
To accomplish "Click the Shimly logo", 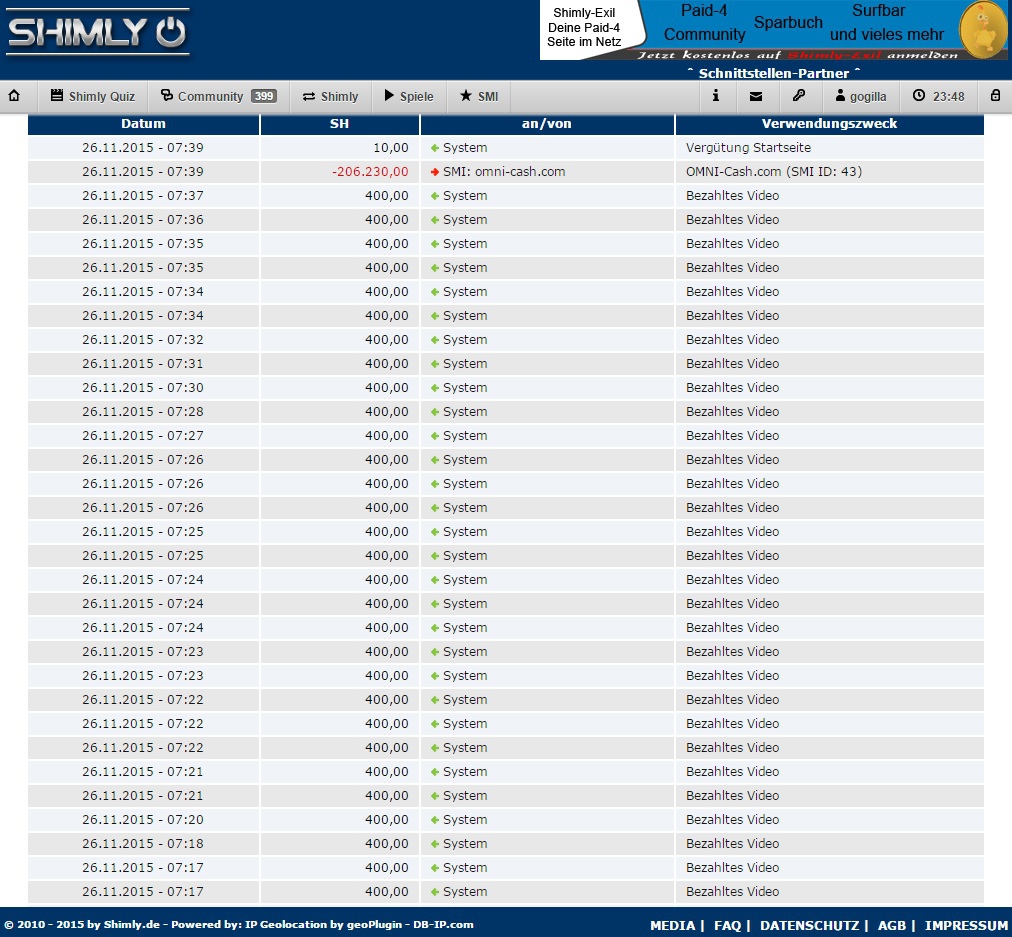I will pyautogui.click(x=97, y=32).
